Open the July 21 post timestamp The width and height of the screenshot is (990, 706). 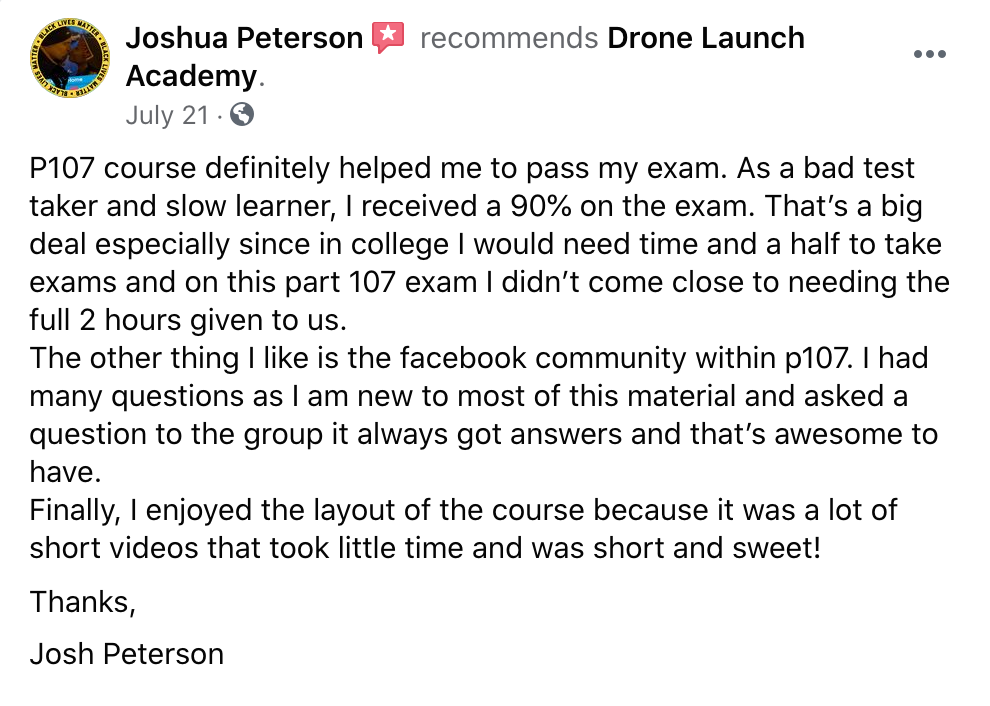[x=167, y=116]
